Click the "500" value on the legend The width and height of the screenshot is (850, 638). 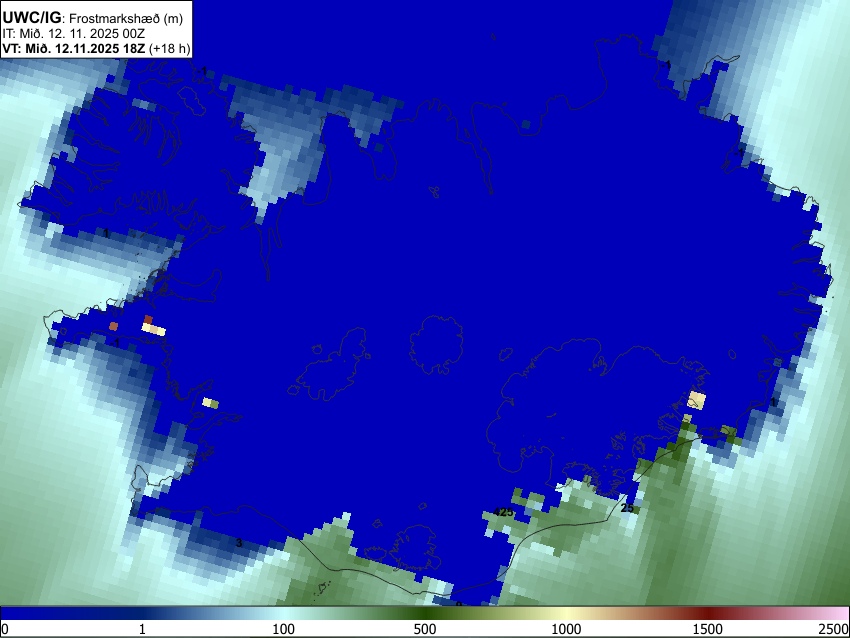tap(424, 629)
